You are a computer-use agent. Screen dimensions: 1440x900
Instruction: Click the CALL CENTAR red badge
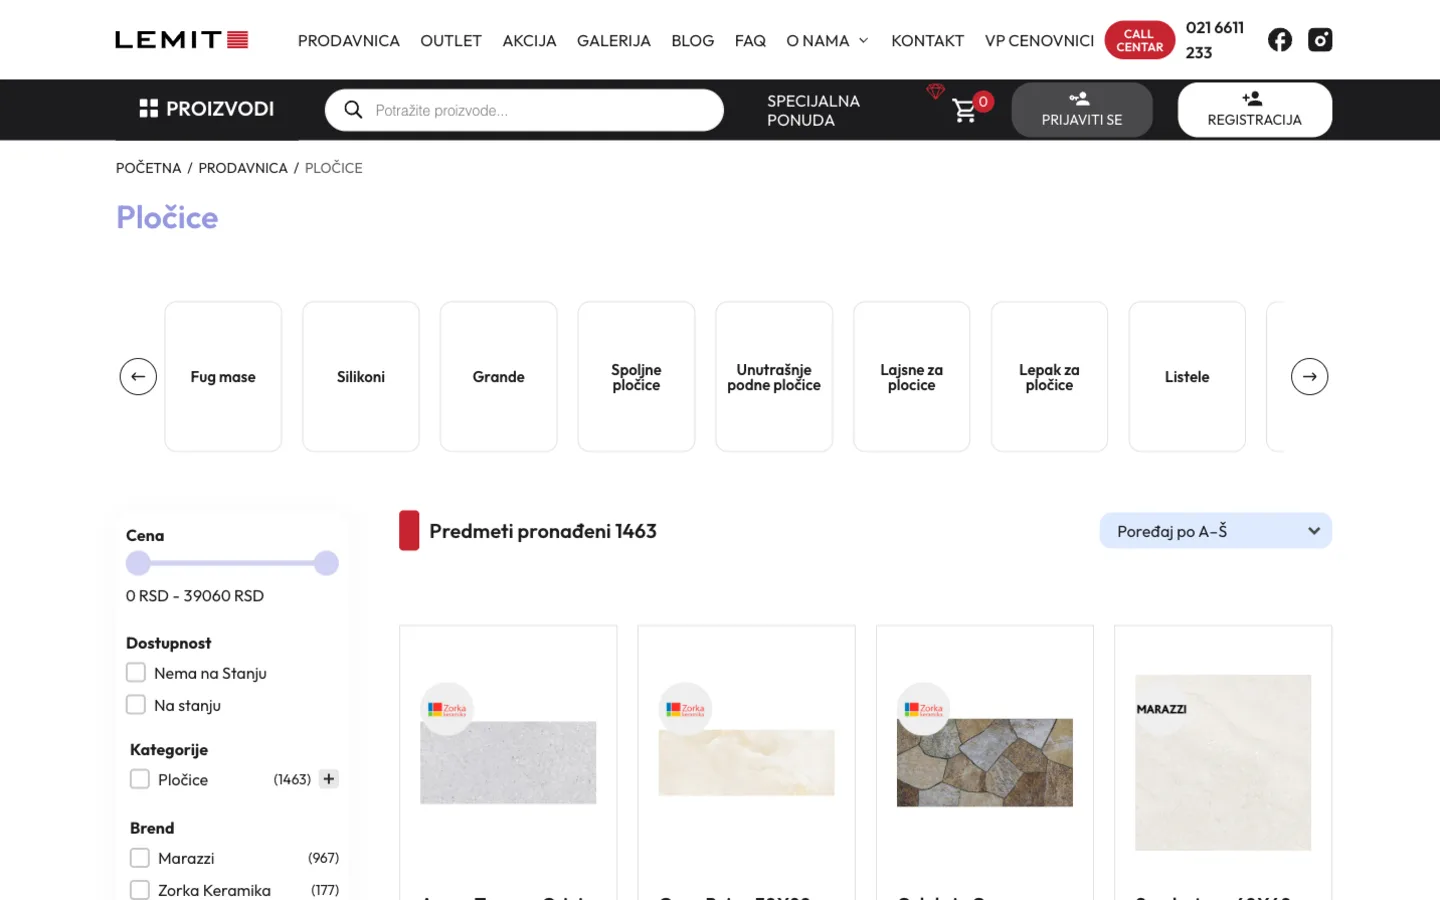click(1140, 40)
